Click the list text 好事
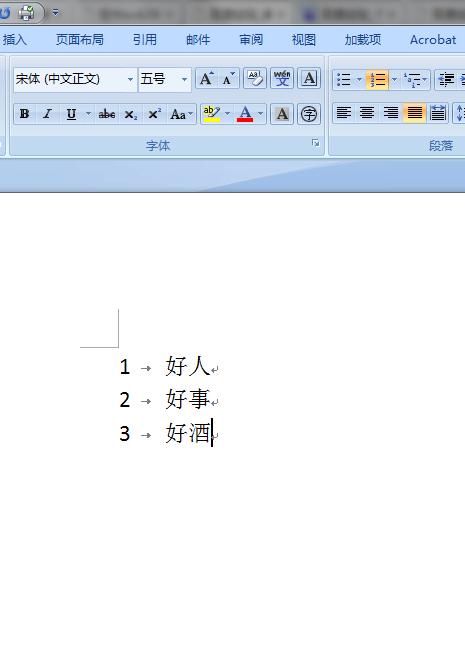The image size is (465, 658). 188,399
